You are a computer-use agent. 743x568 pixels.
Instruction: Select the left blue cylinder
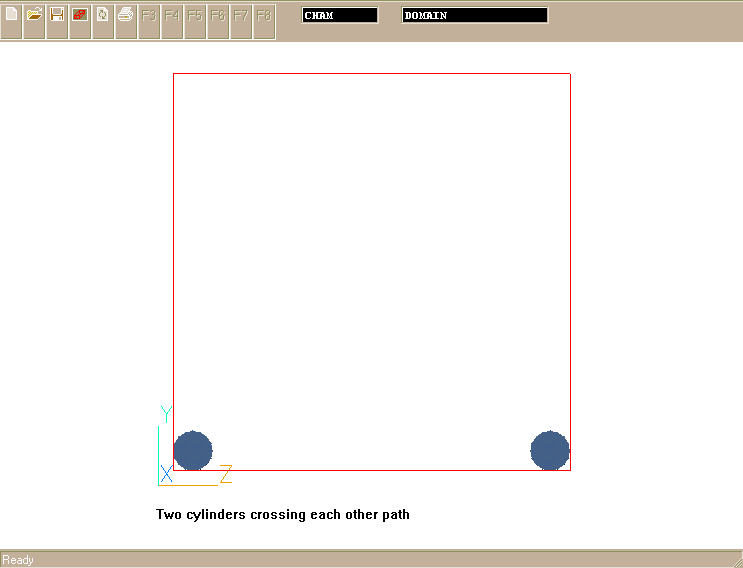click(192, 451)
